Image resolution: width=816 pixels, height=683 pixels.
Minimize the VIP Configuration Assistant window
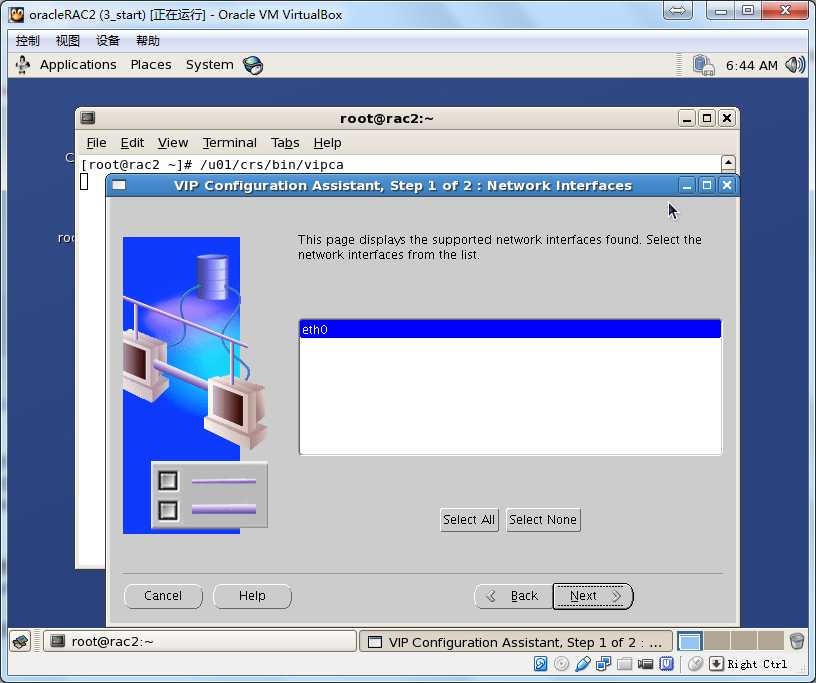(686, 185)
